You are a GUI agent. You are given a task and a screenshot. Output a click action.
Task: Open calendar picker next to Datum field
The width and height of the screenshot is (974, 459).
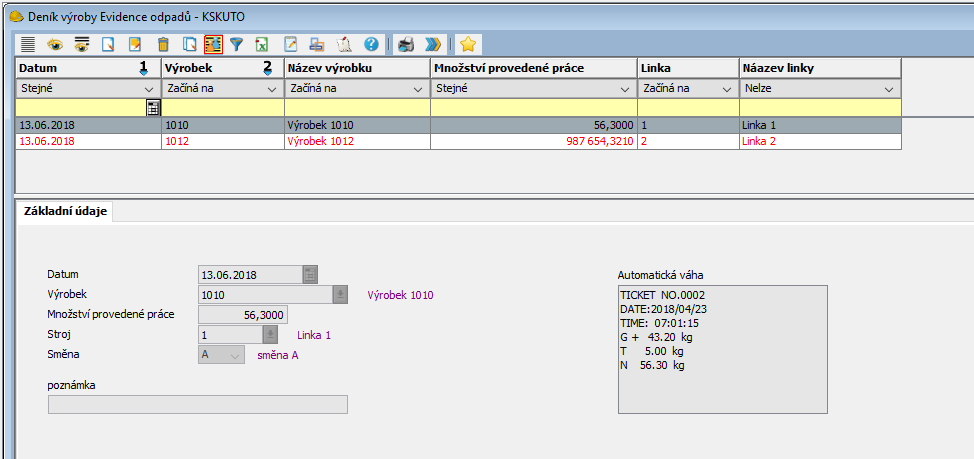(310, 274)
